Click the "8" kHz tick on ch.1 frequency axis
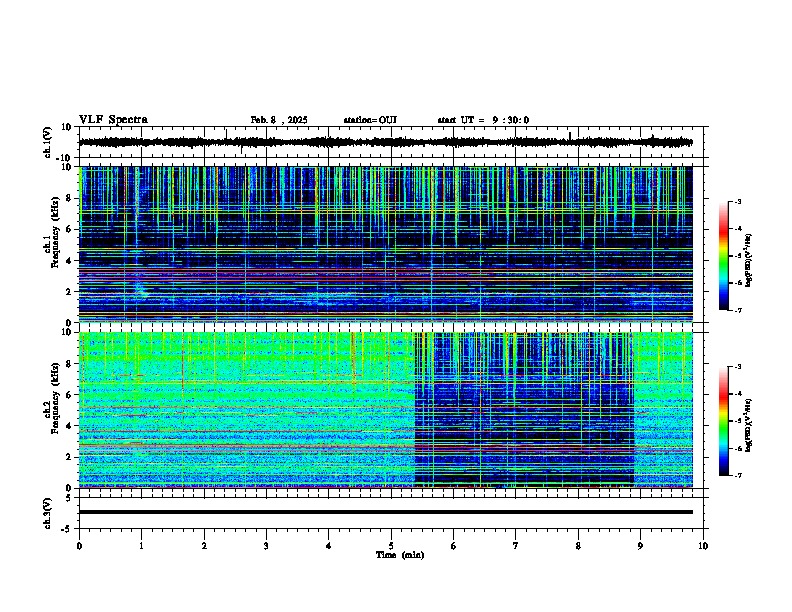This screenshot has width=792, height=612. pyautogui.click(x=69, y=198)
